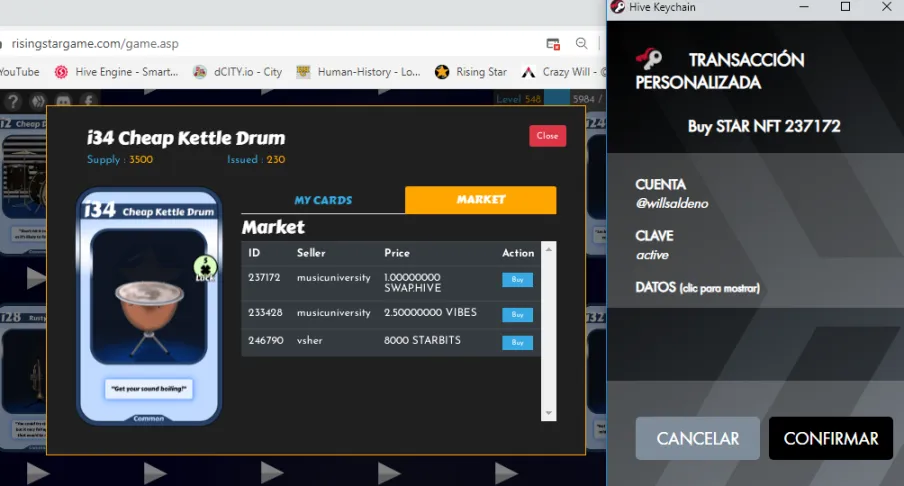The height and width of the screenshot is (486, 904).
Task: Buy card 233428 for 2.5 VIBES
Action: coord(517,315)
